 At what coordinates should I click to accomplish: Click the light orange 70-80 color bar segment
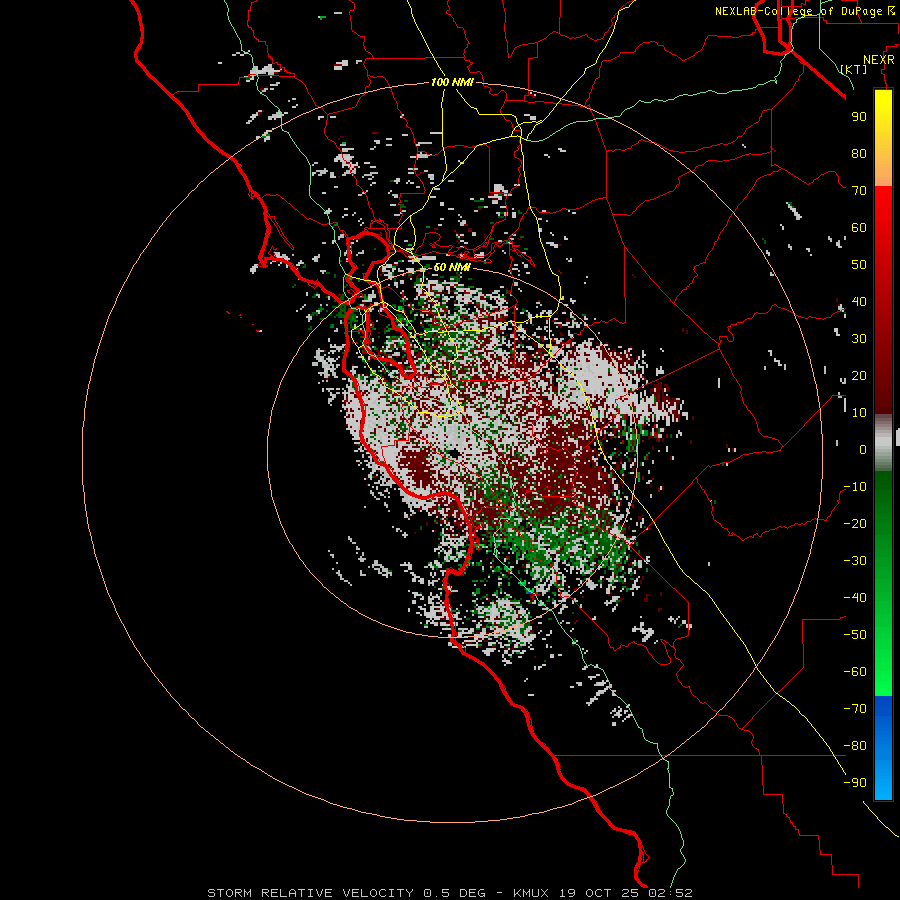(883, 171)
